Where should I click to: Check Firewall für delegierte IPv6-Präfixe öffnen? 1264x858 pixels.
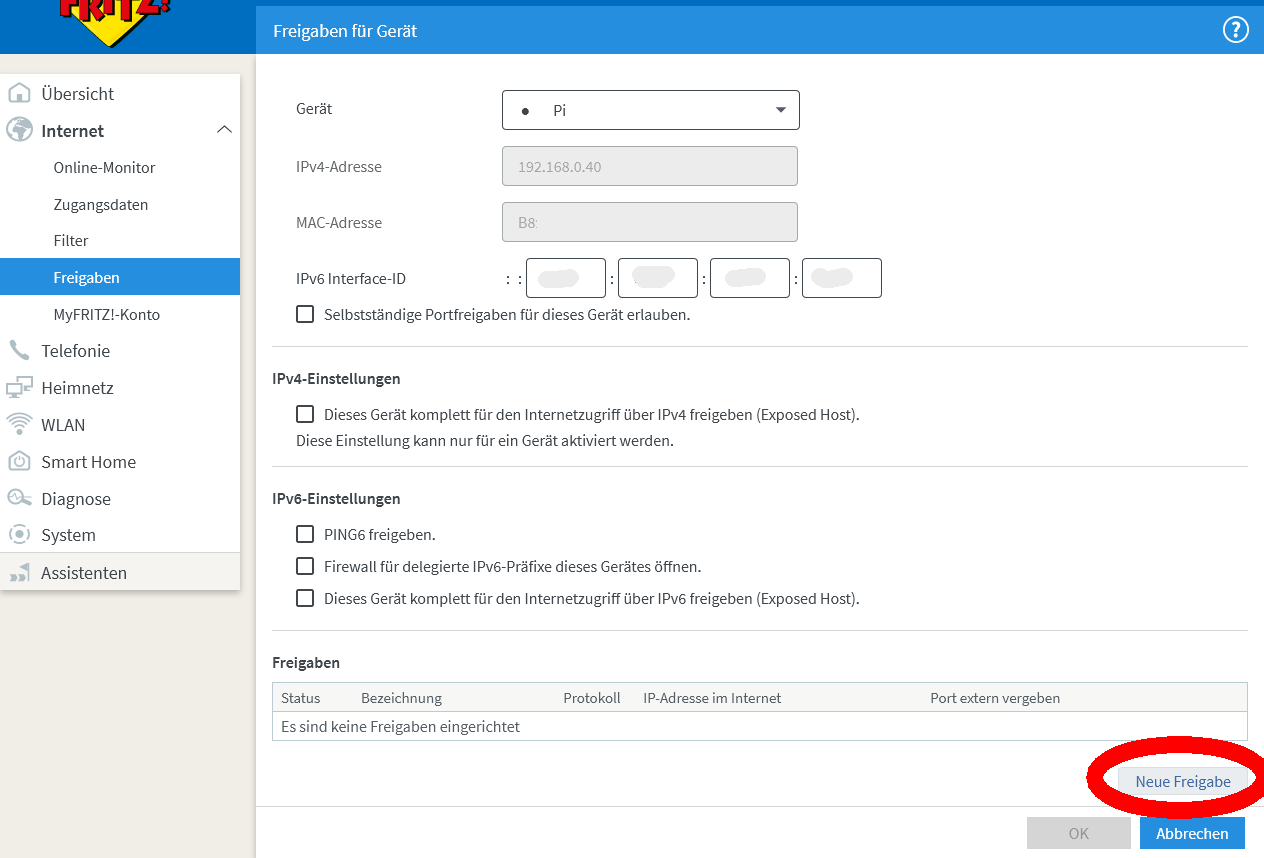point(305,566)
